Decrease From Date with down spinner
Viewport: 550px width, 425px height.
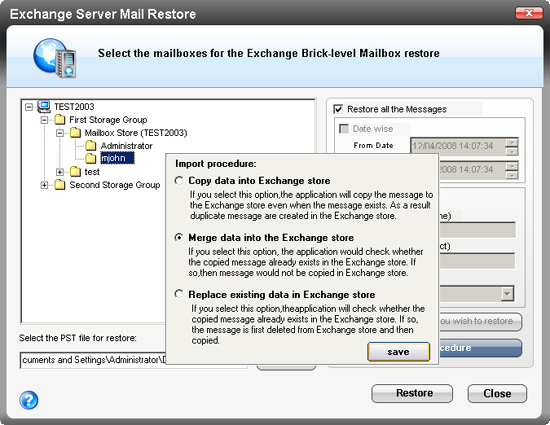[x=512, y=151]
